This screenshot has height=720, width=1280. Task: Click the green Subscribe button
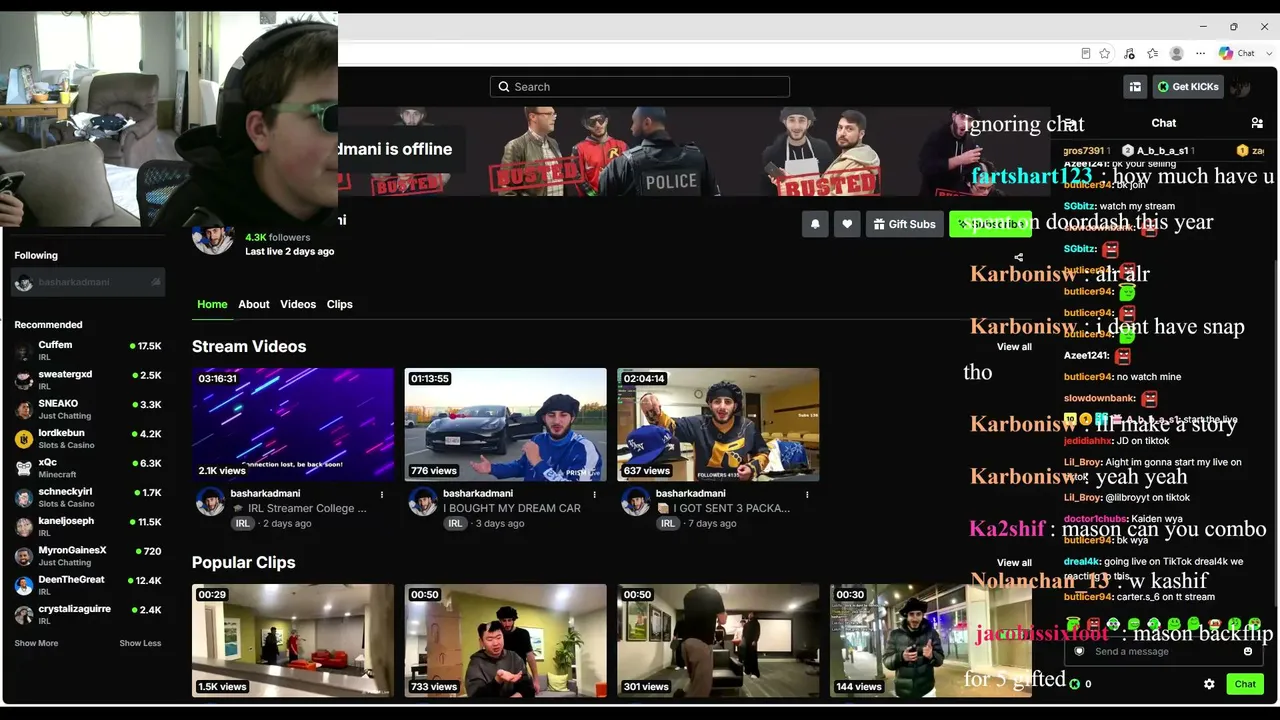[x=990, y=224]
